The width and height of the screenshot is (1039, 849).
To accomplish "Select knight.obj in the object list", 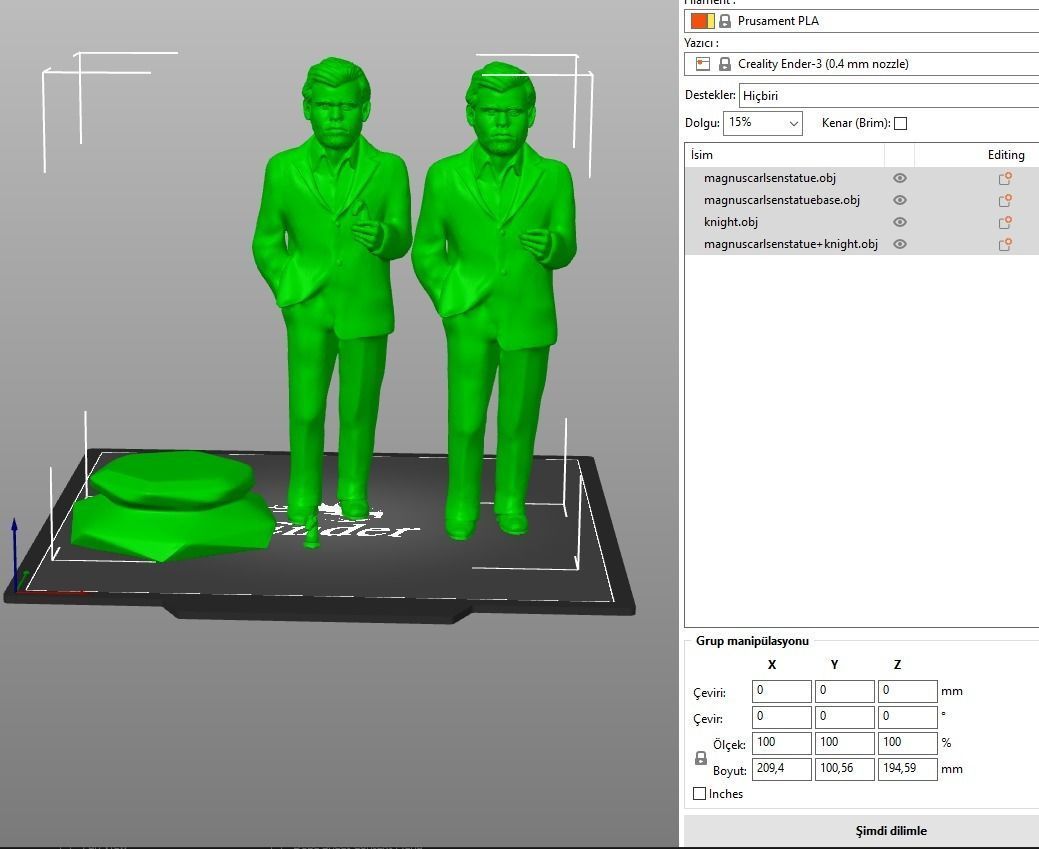I will point(731,222).
